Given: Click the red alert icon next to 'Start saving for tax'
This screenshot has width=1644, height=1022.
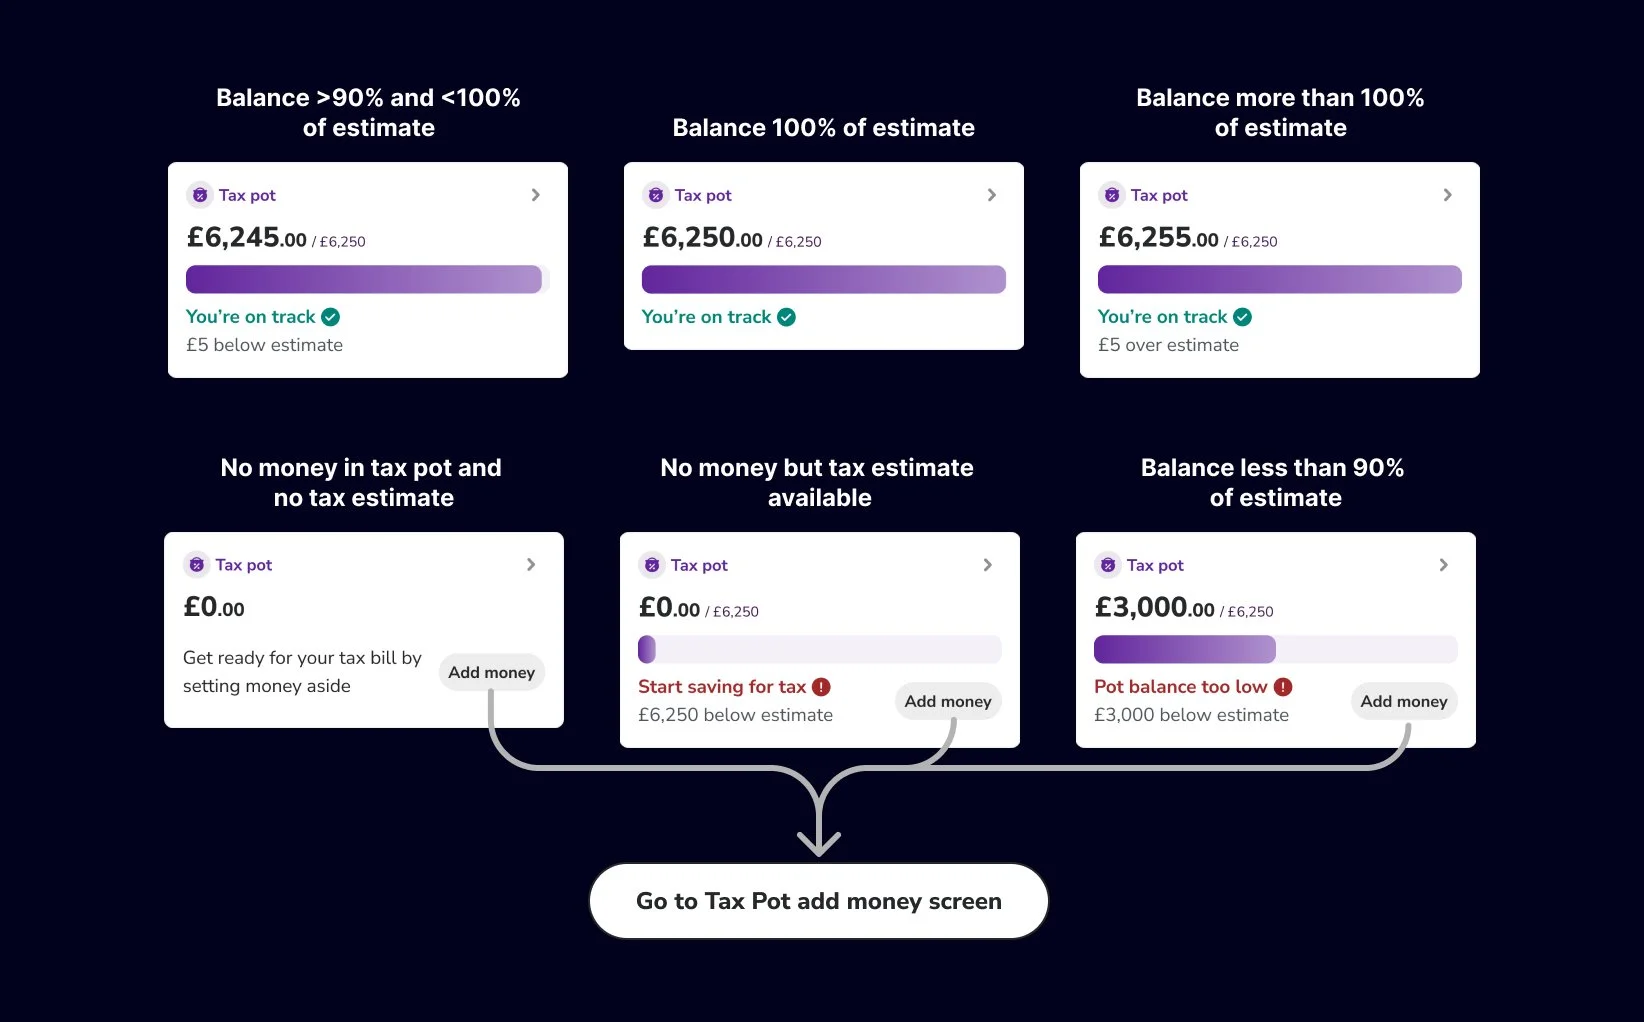Looking at the screenshot, I should (821, 687).
